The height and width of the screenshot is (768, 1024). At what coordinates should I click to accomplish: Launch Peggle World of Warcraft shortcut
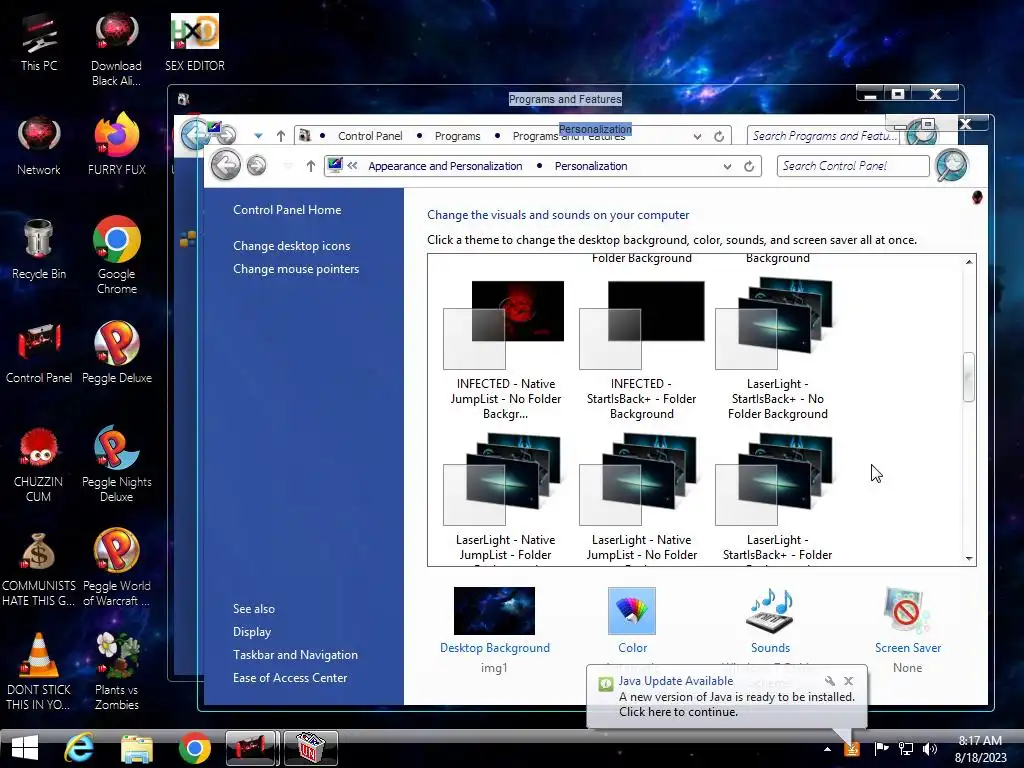[116, 568]
